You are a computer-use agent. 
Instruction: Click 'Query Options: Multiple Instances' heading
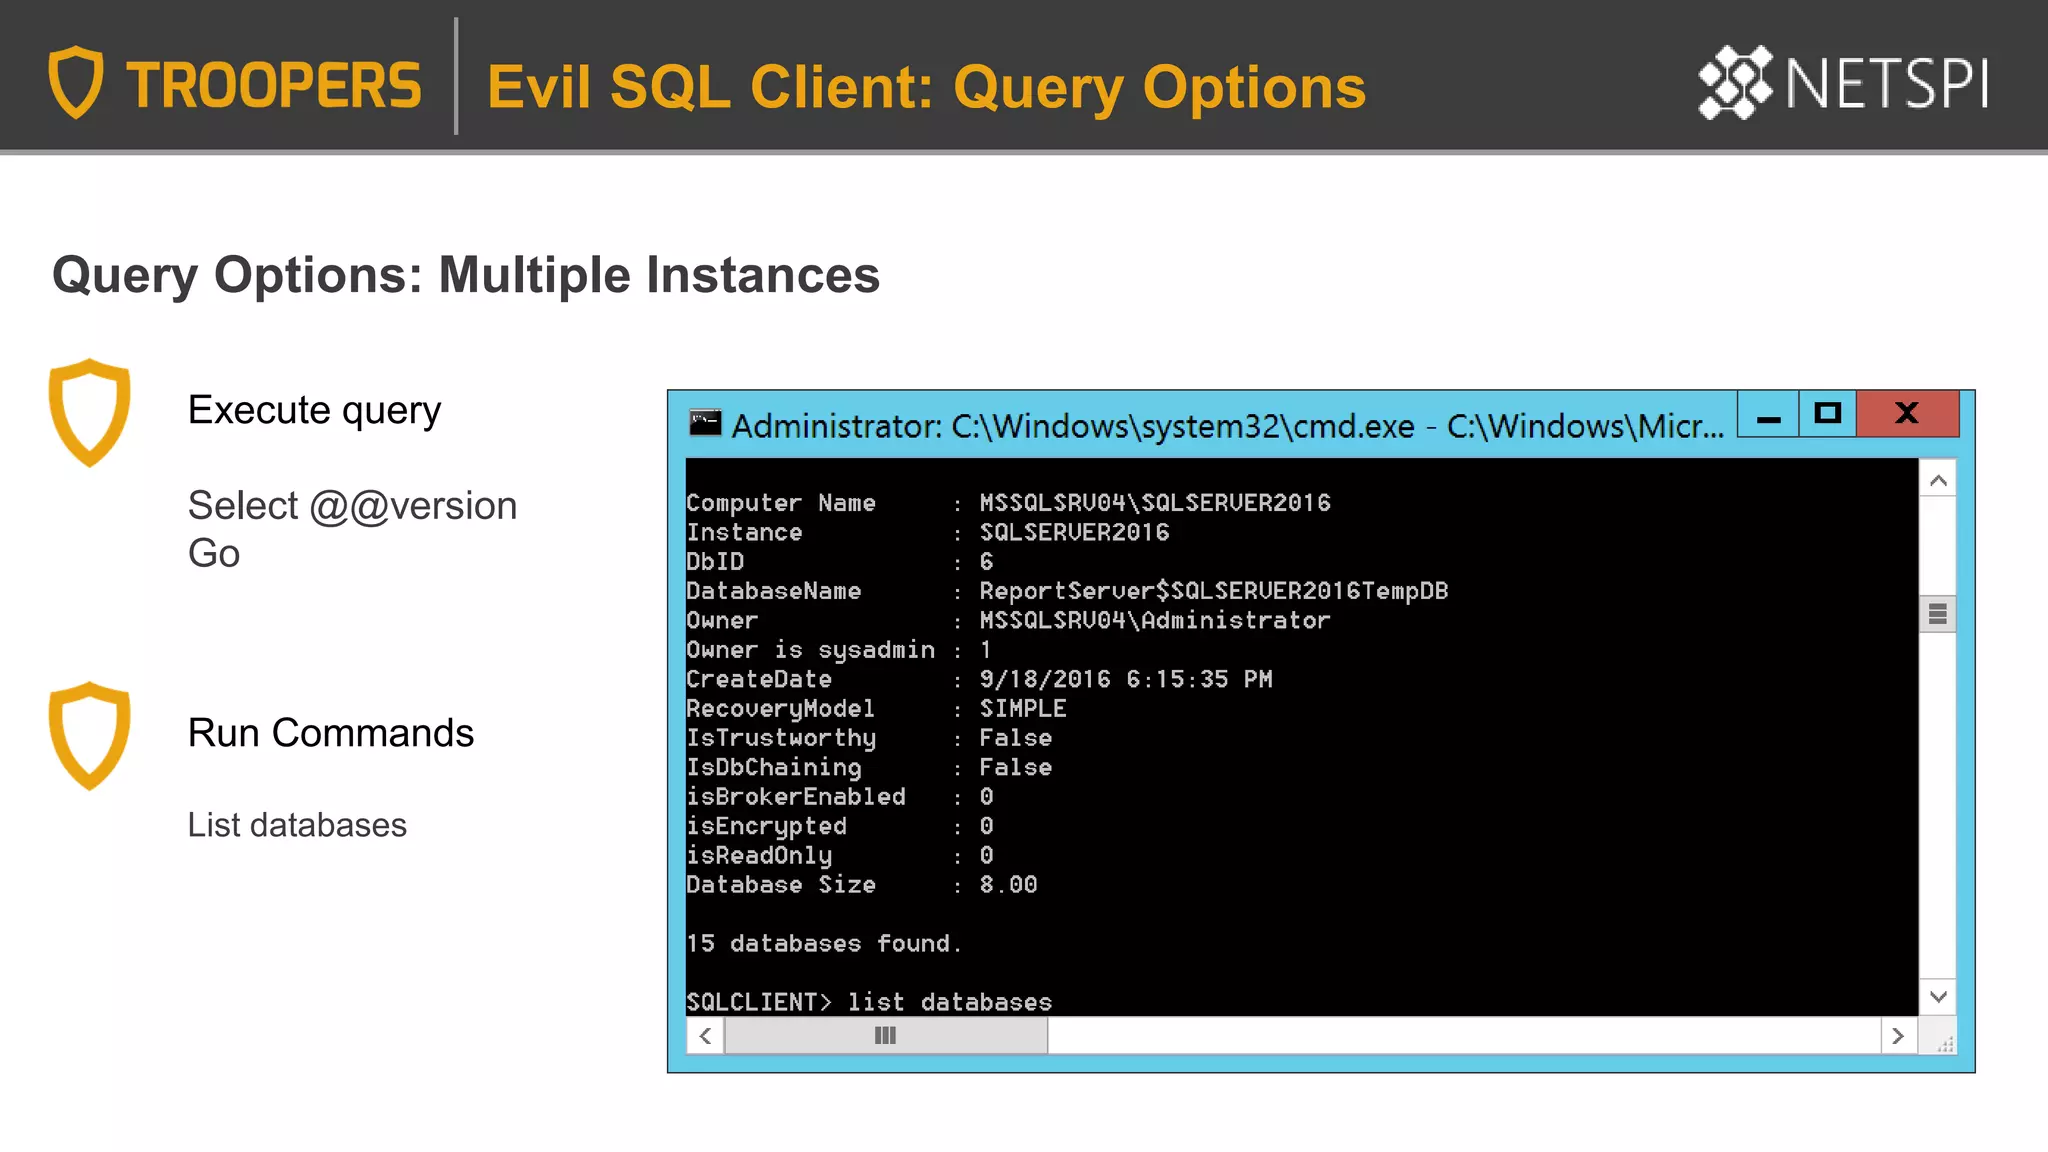coord(466,276)
